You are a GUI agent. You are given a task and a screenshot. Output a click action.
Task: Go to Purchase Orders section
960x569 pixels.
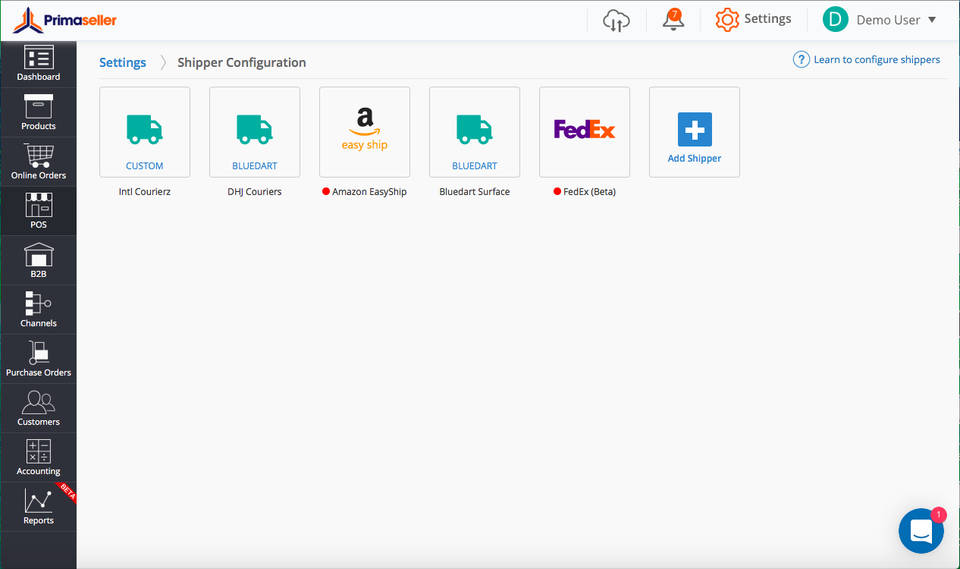(38, 358)
